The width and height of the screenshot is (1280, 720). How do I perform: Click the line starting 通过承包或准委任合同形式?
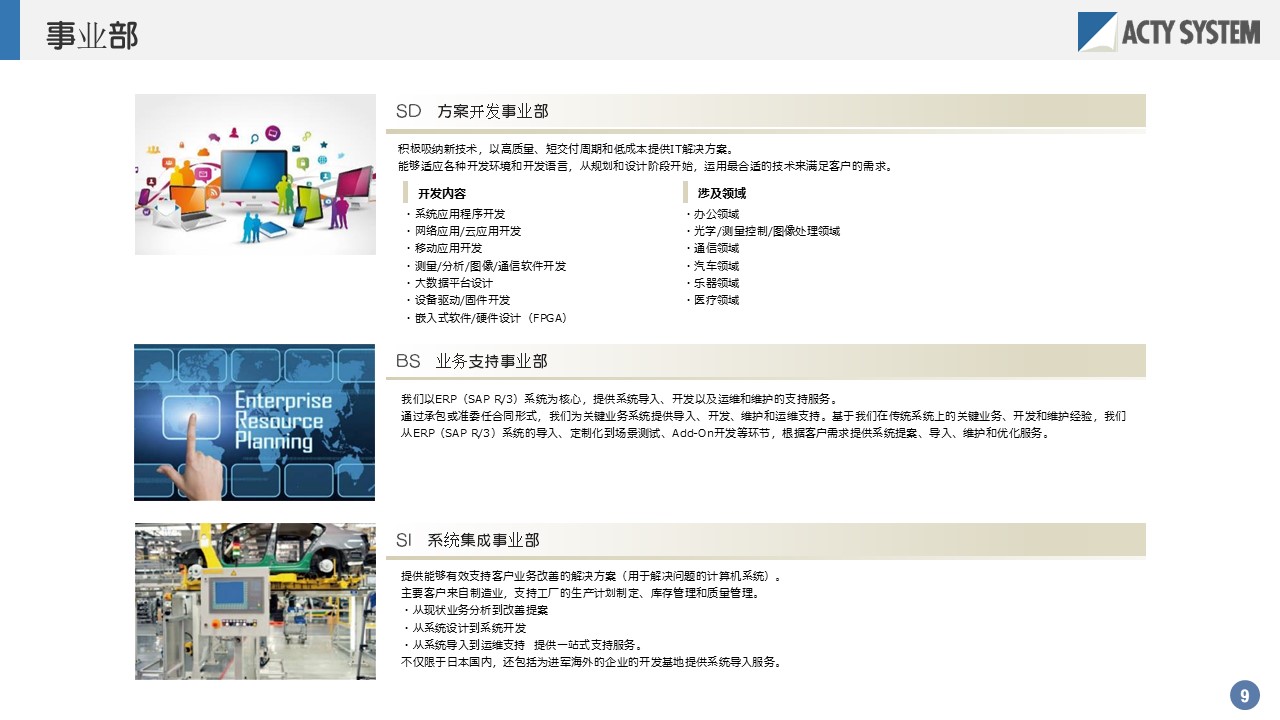764,416
